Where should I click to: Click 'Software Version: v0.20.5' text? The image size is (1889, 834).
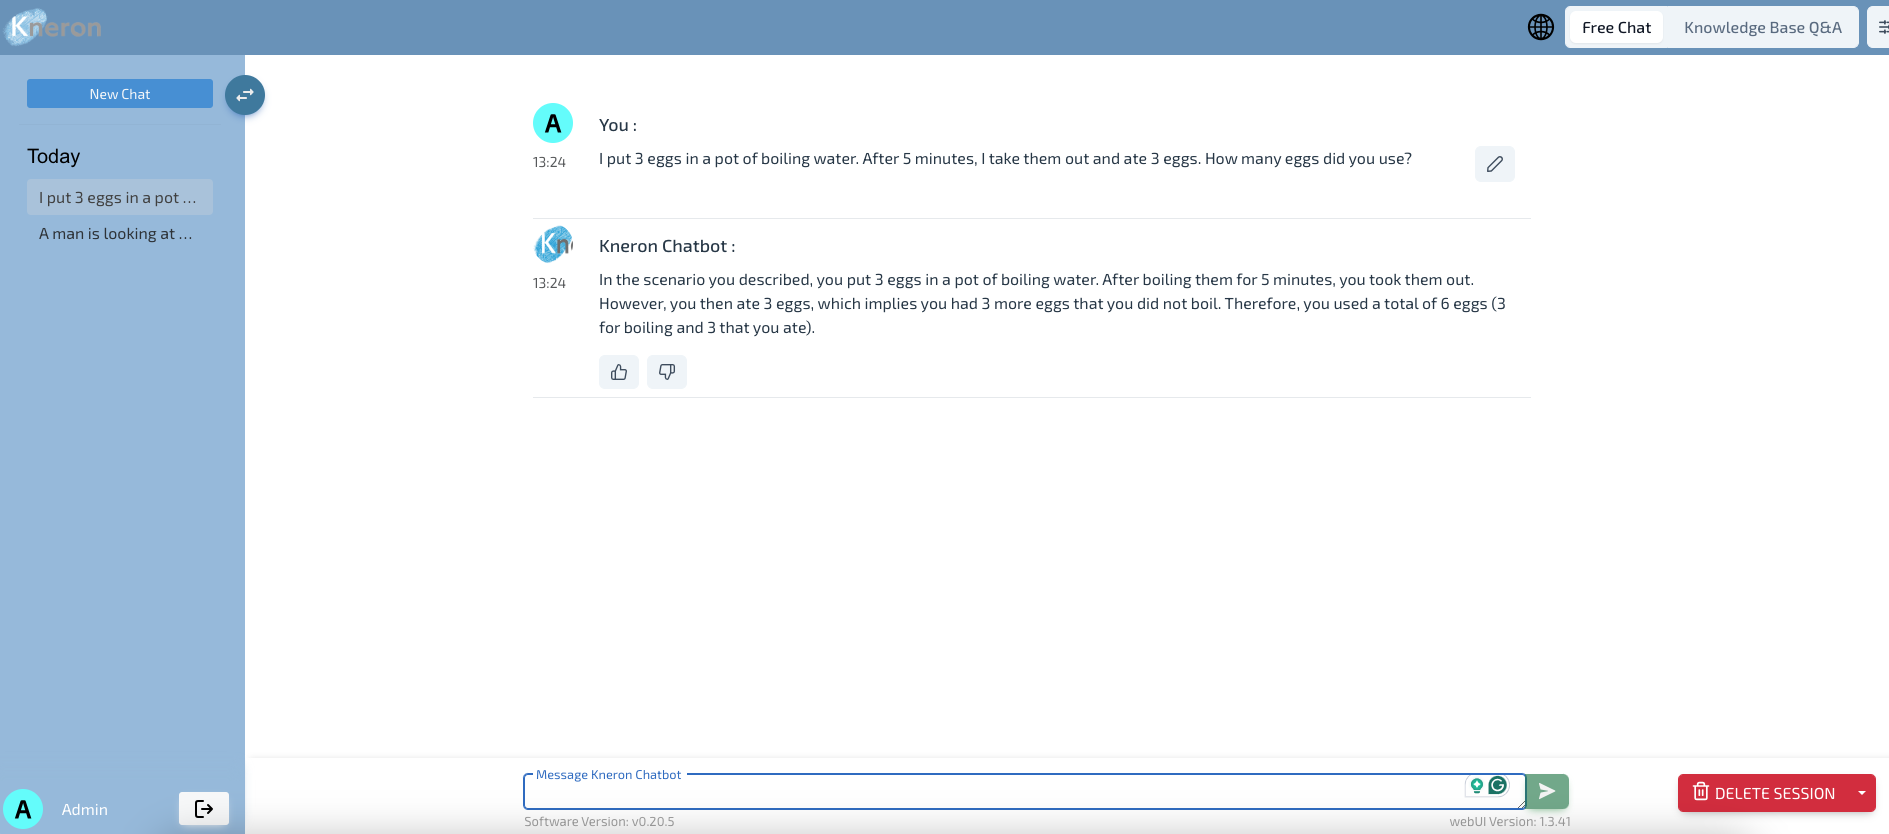[x=599, y=822]
